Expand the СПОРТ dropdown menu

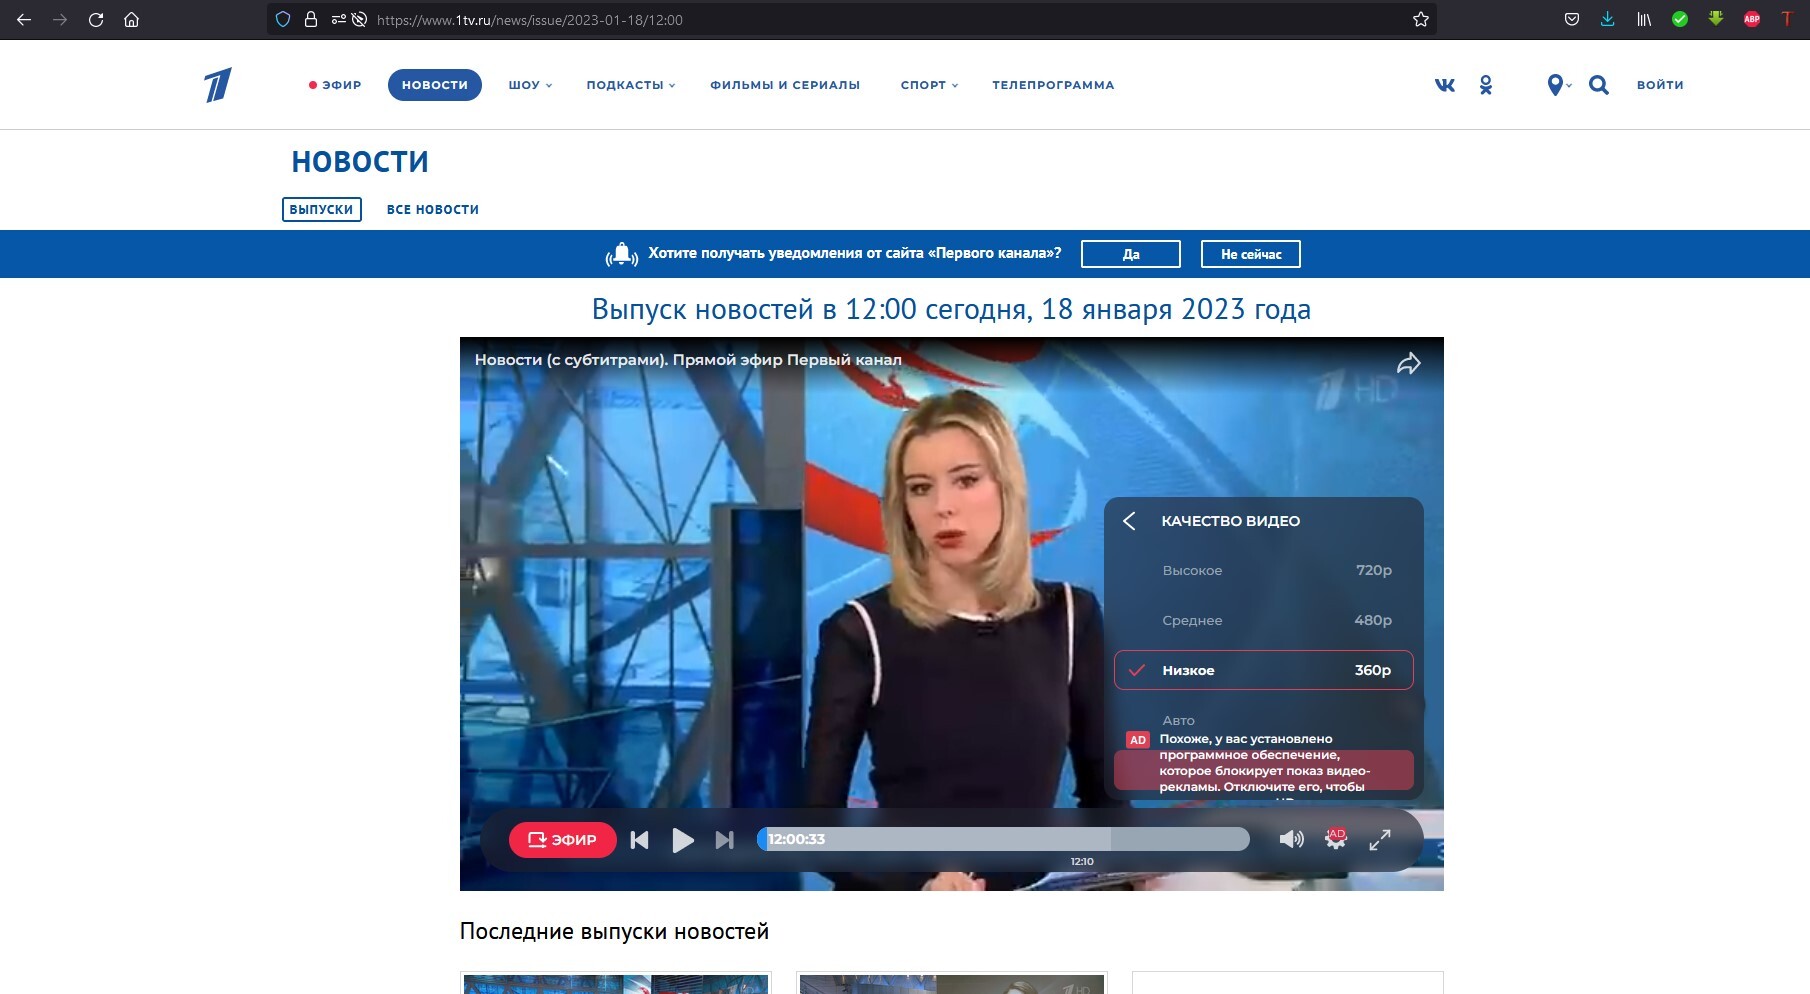coord(929,85)
